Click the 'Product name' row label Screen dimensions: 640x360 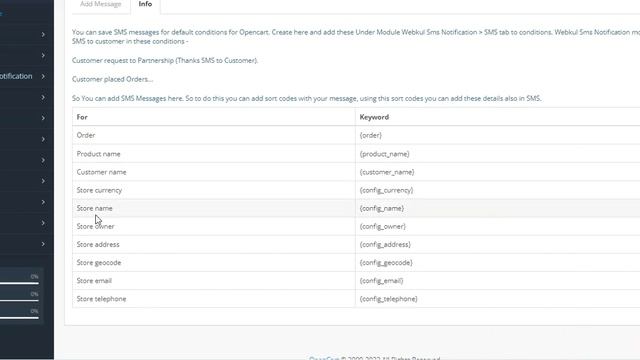[98, 154]
